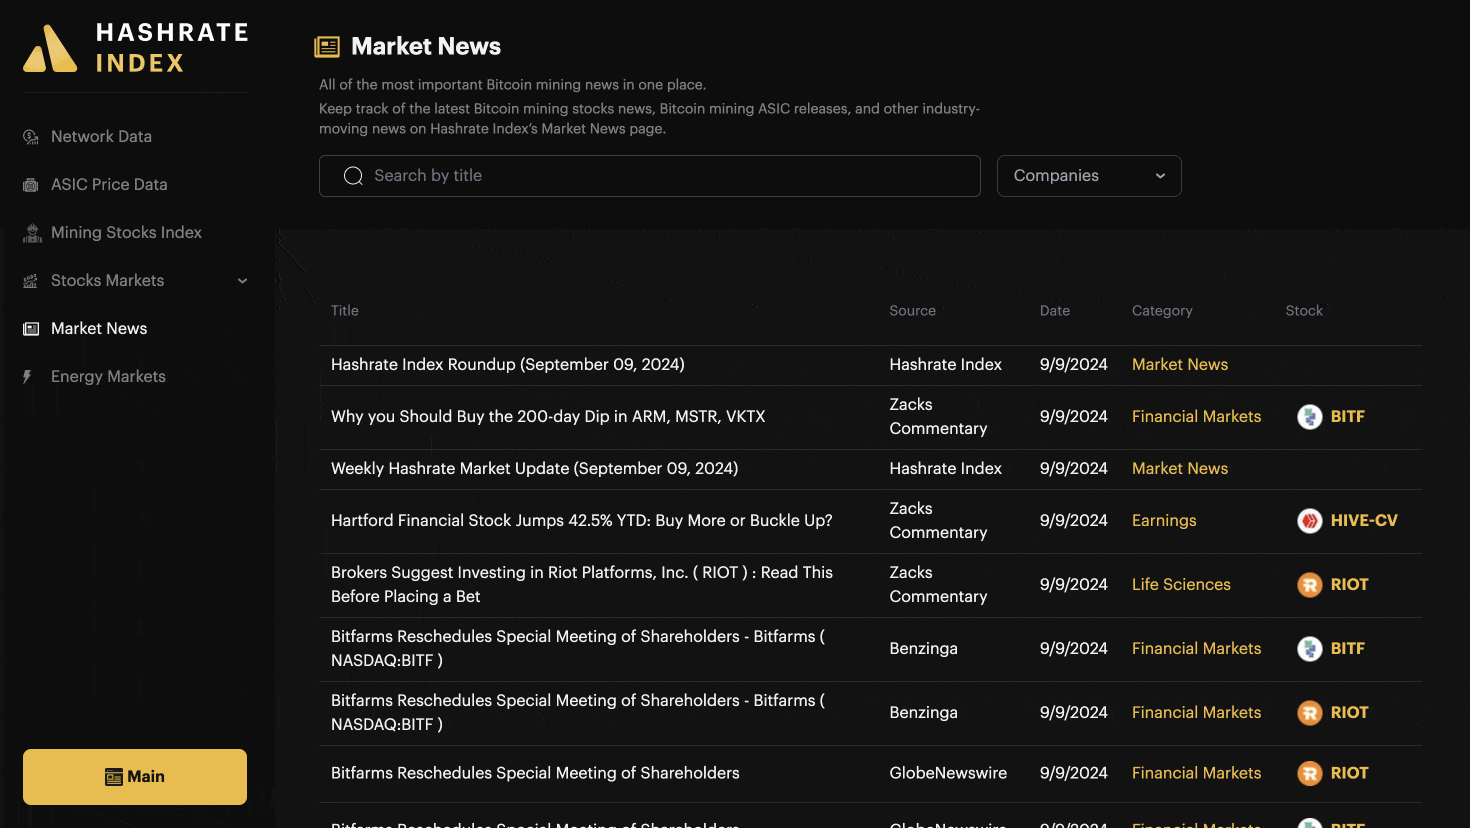
Task: Open Brokers Suggest Investing in Riot Platforms article
Action: pyautogui.click(x=582, y=585)
